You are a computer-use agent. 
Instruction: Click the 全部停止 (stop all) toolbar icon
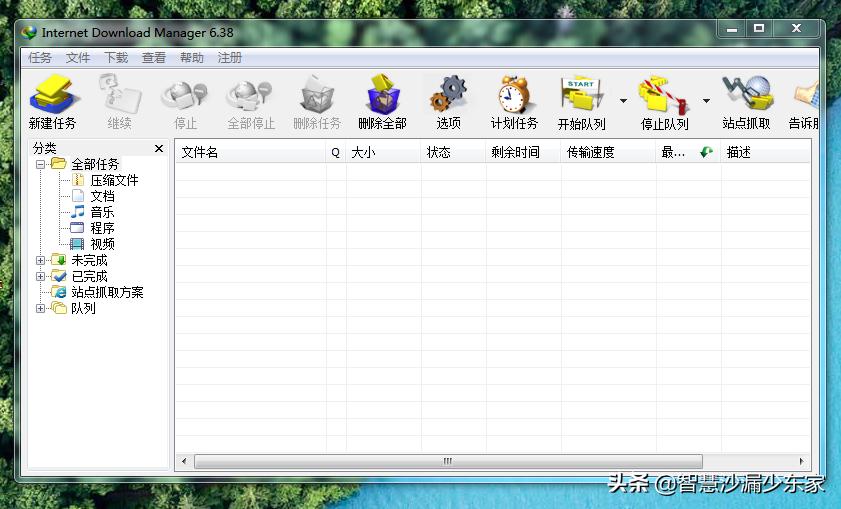(250, 95)
